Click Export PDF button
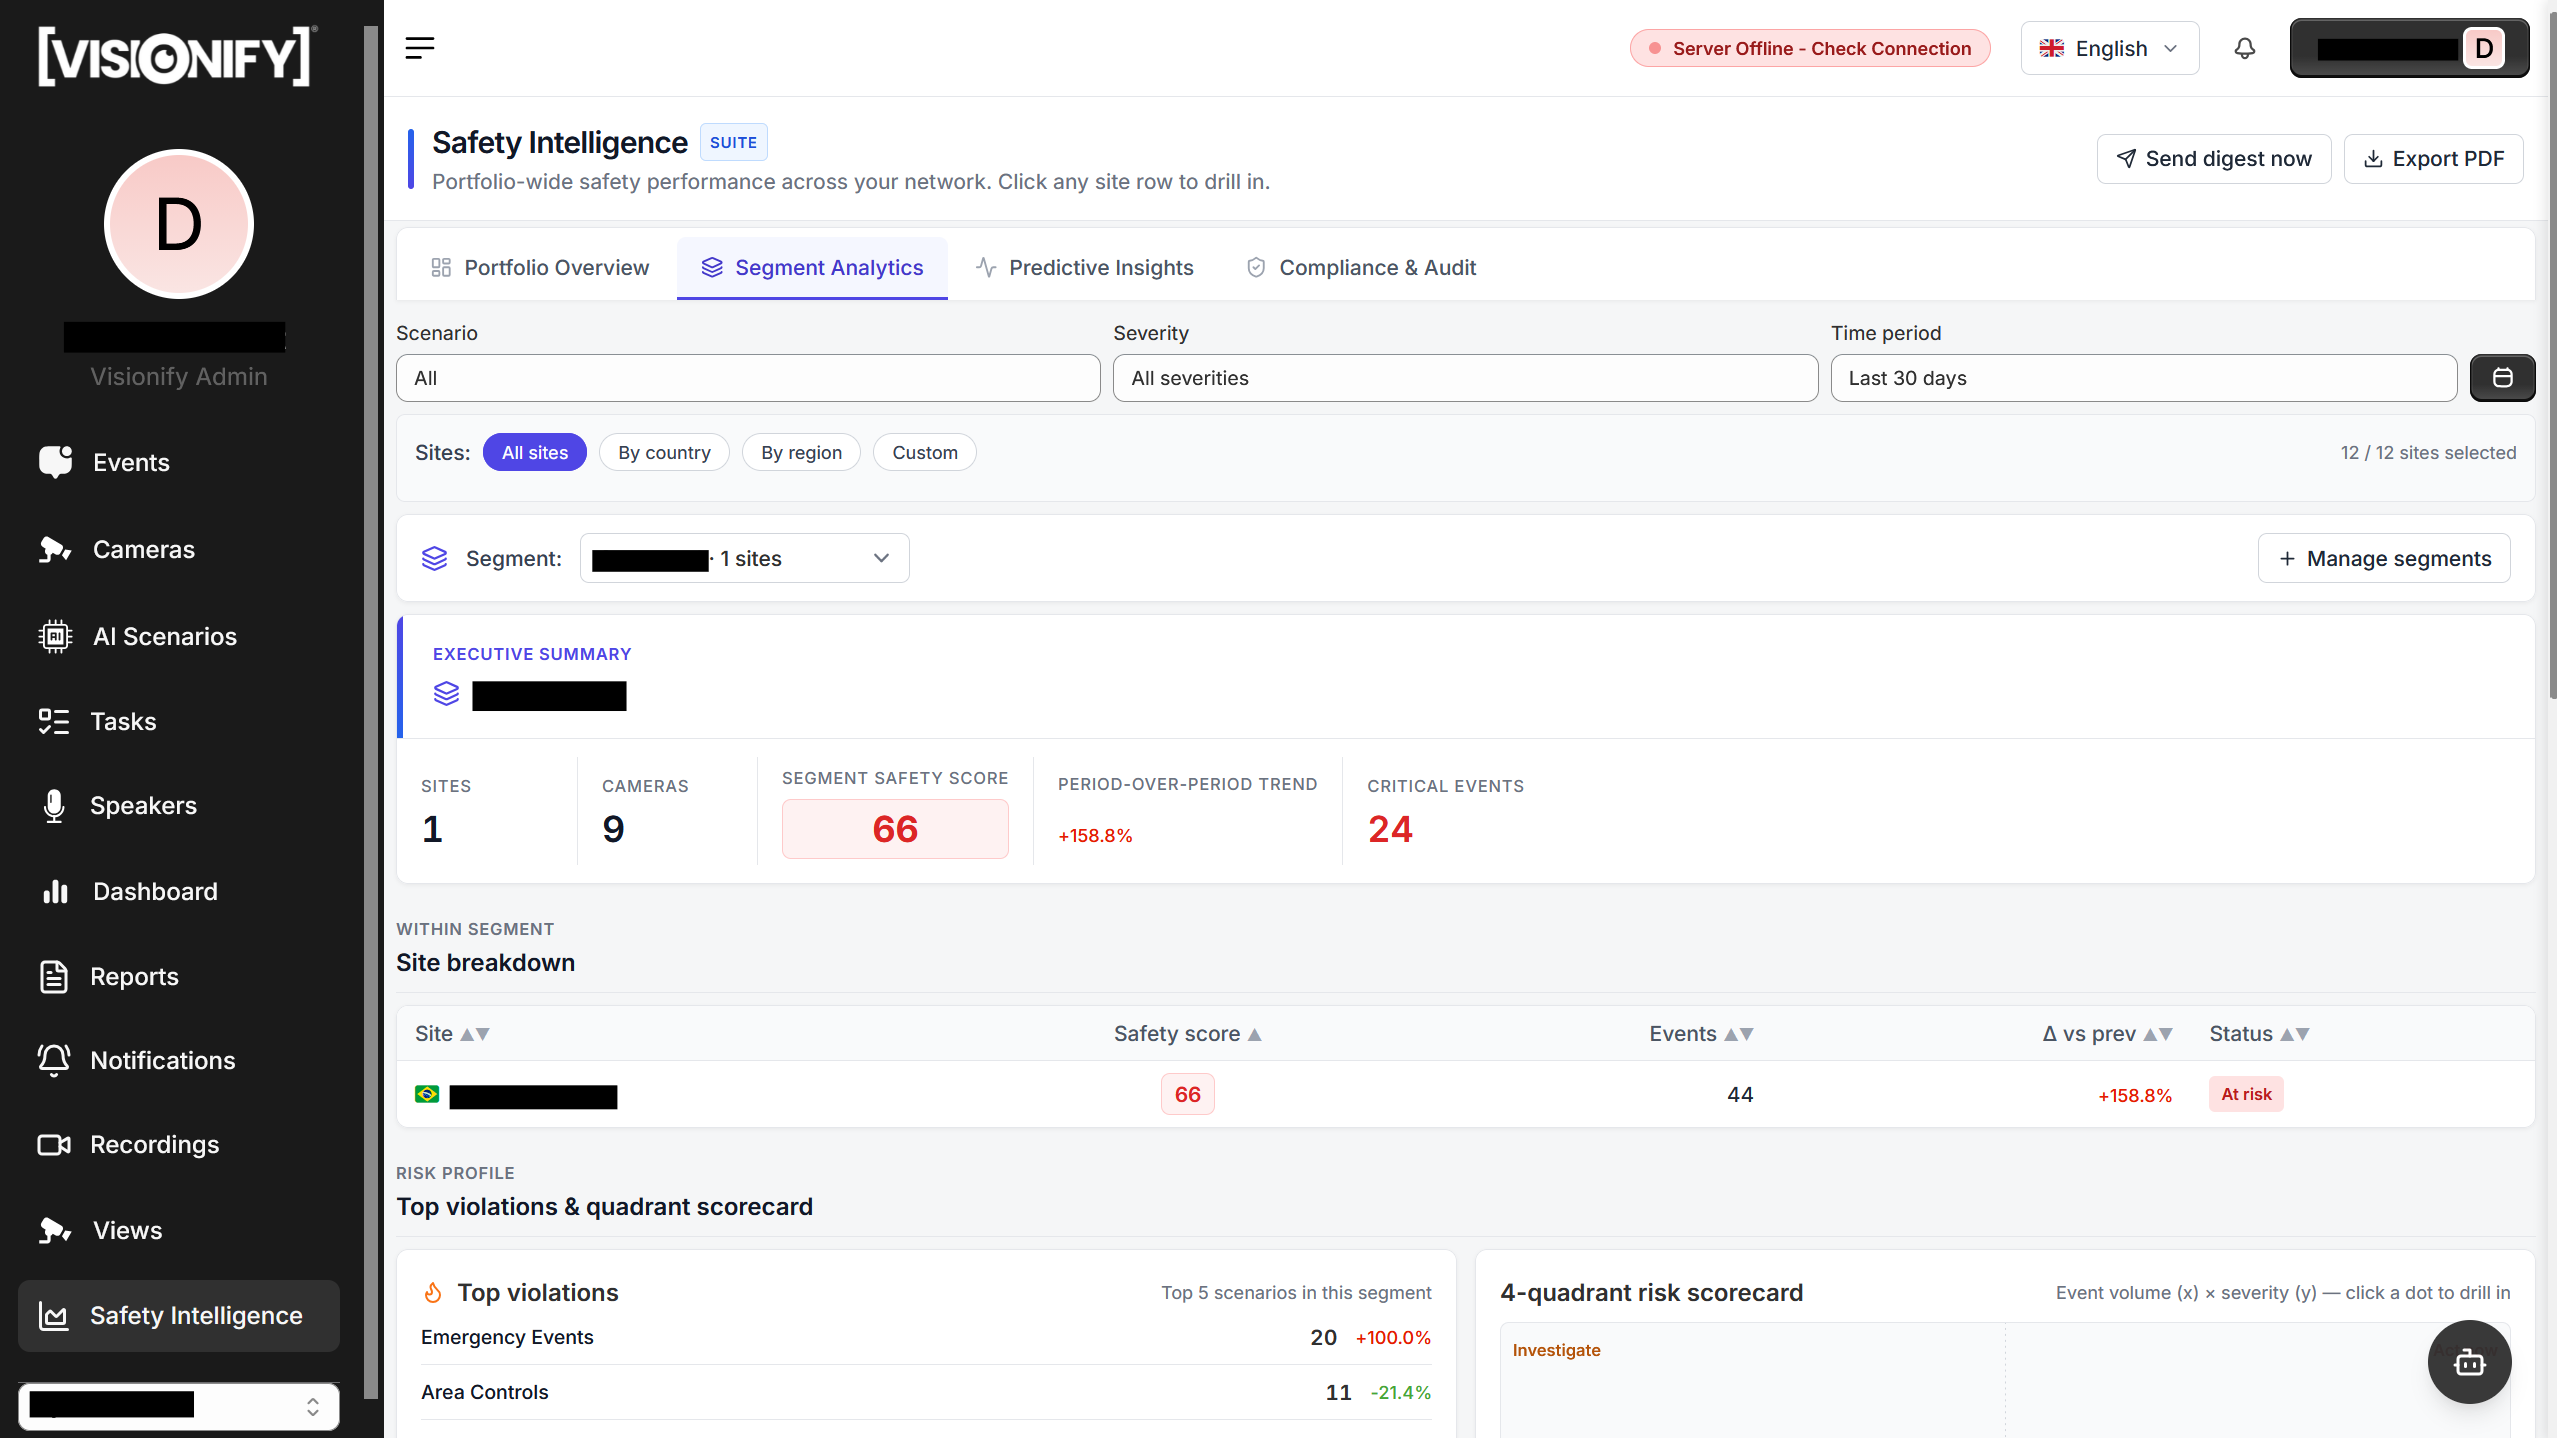2557x1438 pixels. tap(2433, 159)
